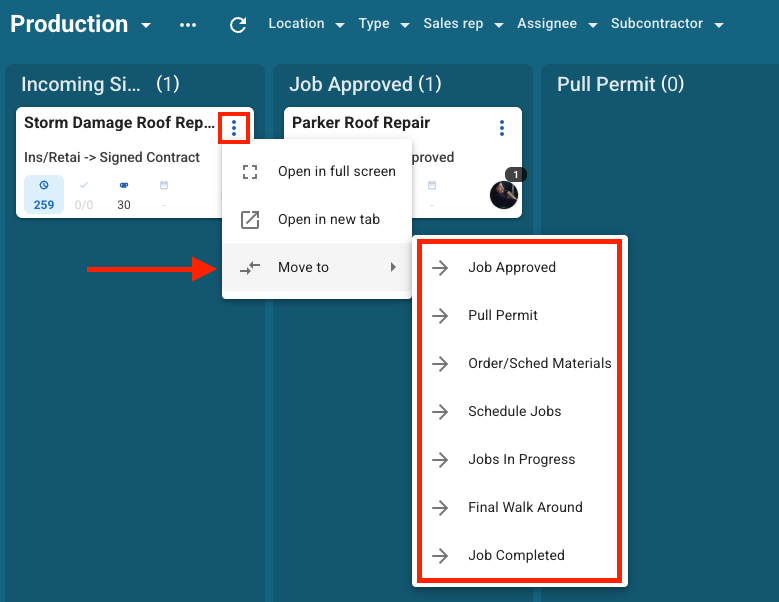Click the Parker Roof Repair card title
Screen dimensions: 779x602
[x=361, y=123]
